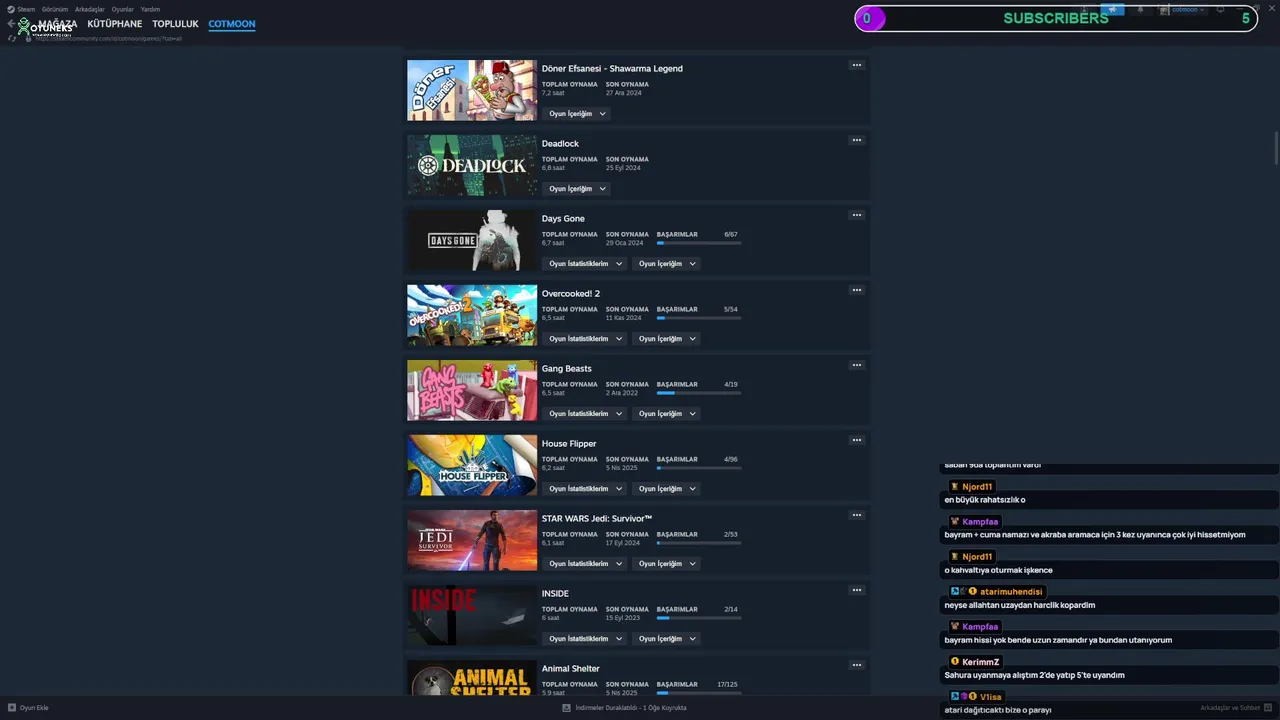Click Gang Beasts achievements progress bar
The image size is (1280, 720).
point(699,393)
